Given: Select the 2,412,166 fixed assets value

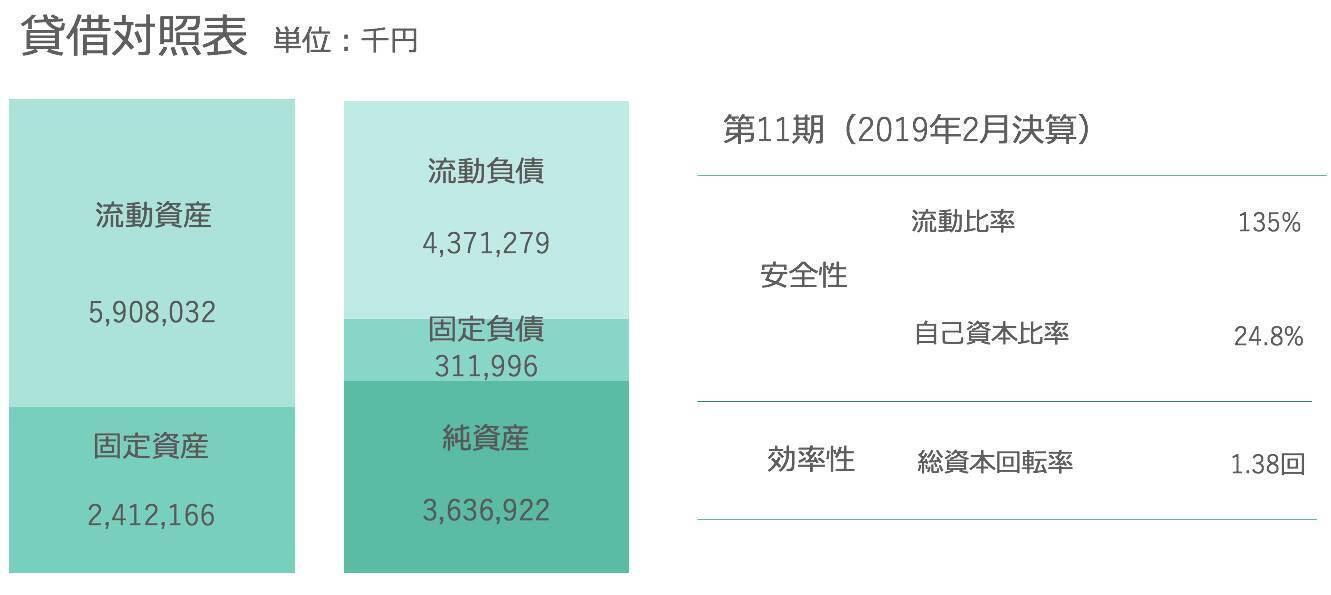Looking at the screenshot, I should pos(151,516).
